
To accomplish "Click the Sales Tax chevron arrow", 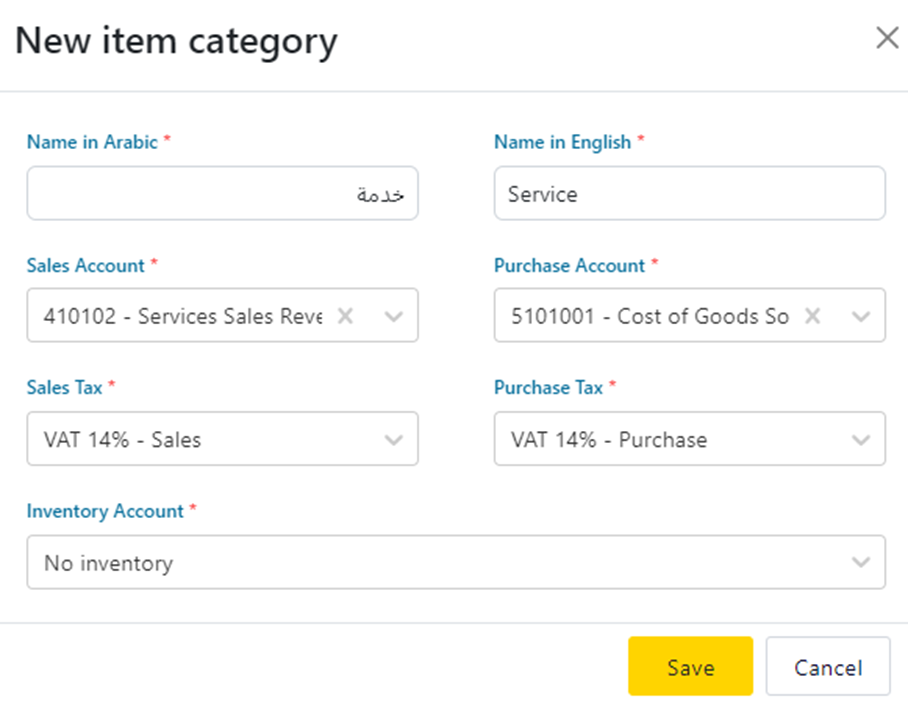I will tap(394, 439).
